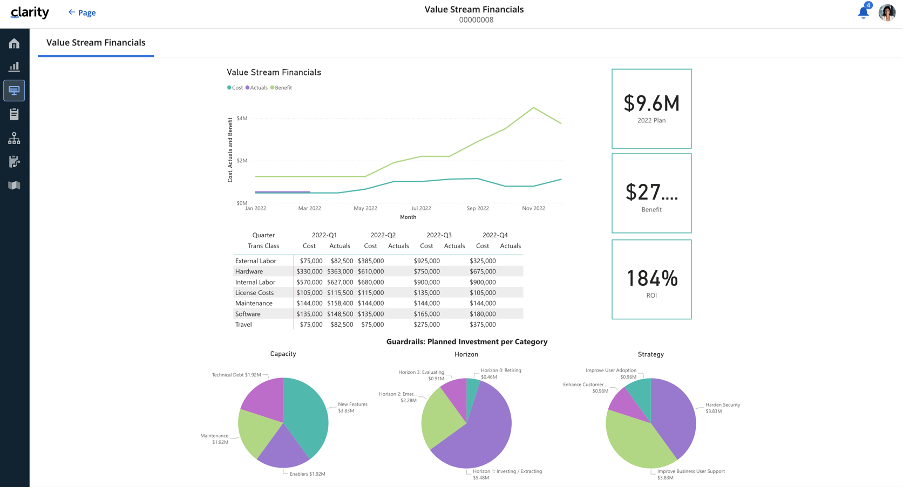Select the 2022-Q1 column header in table
Screen dimensions: 904x488
coord(325,235)
